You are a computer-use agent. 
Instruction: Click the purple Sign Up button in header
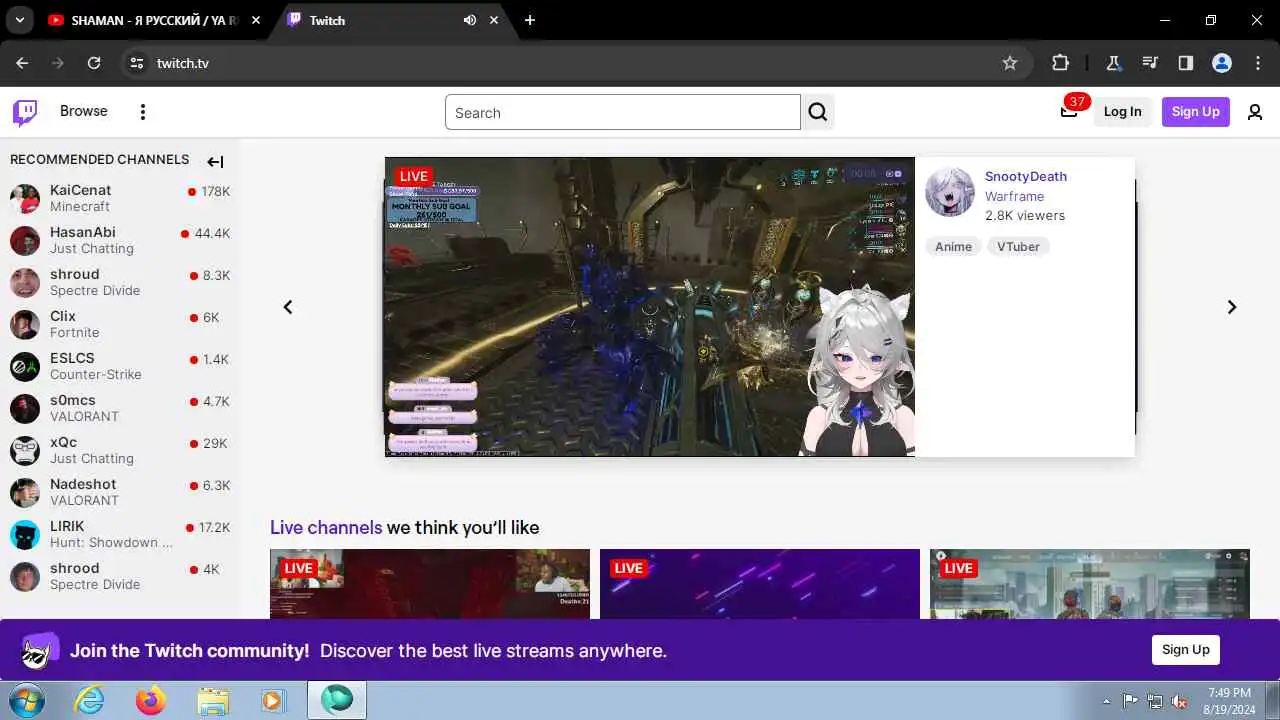[x=1196, y=112]
